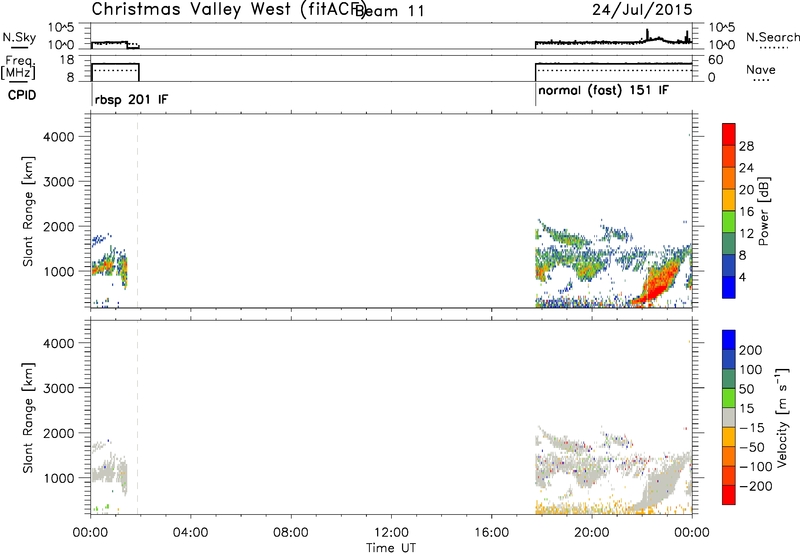Click the 4000 tick on power panel

coord(58,137)
